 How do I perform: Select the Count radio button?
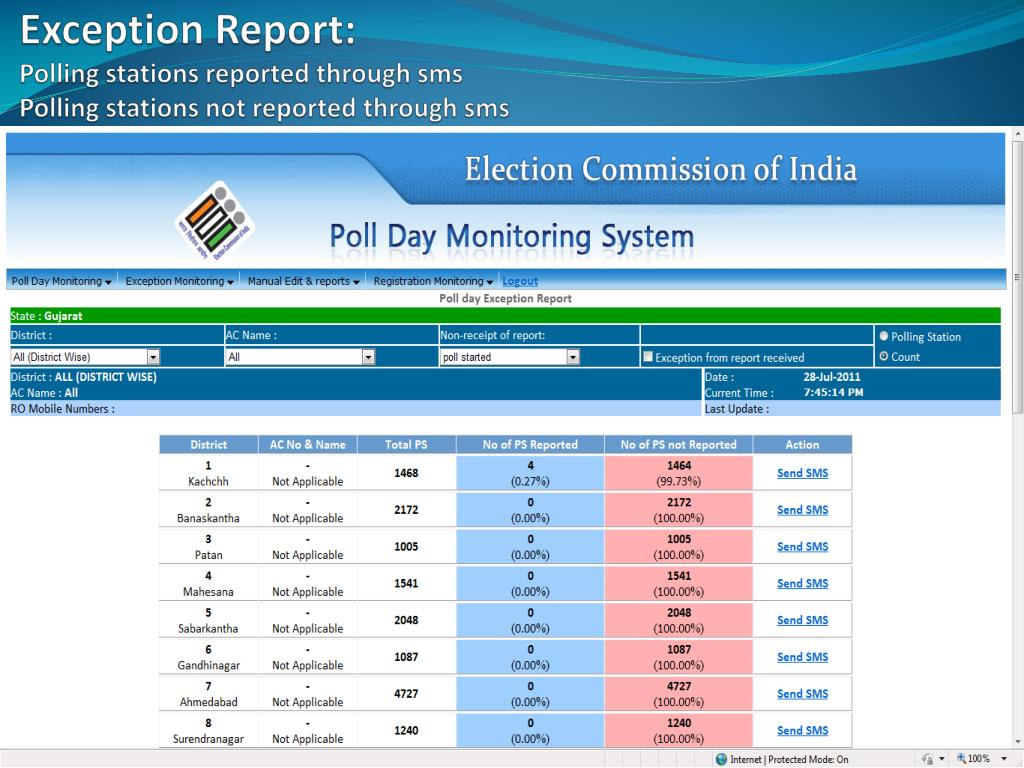[884, 356]
